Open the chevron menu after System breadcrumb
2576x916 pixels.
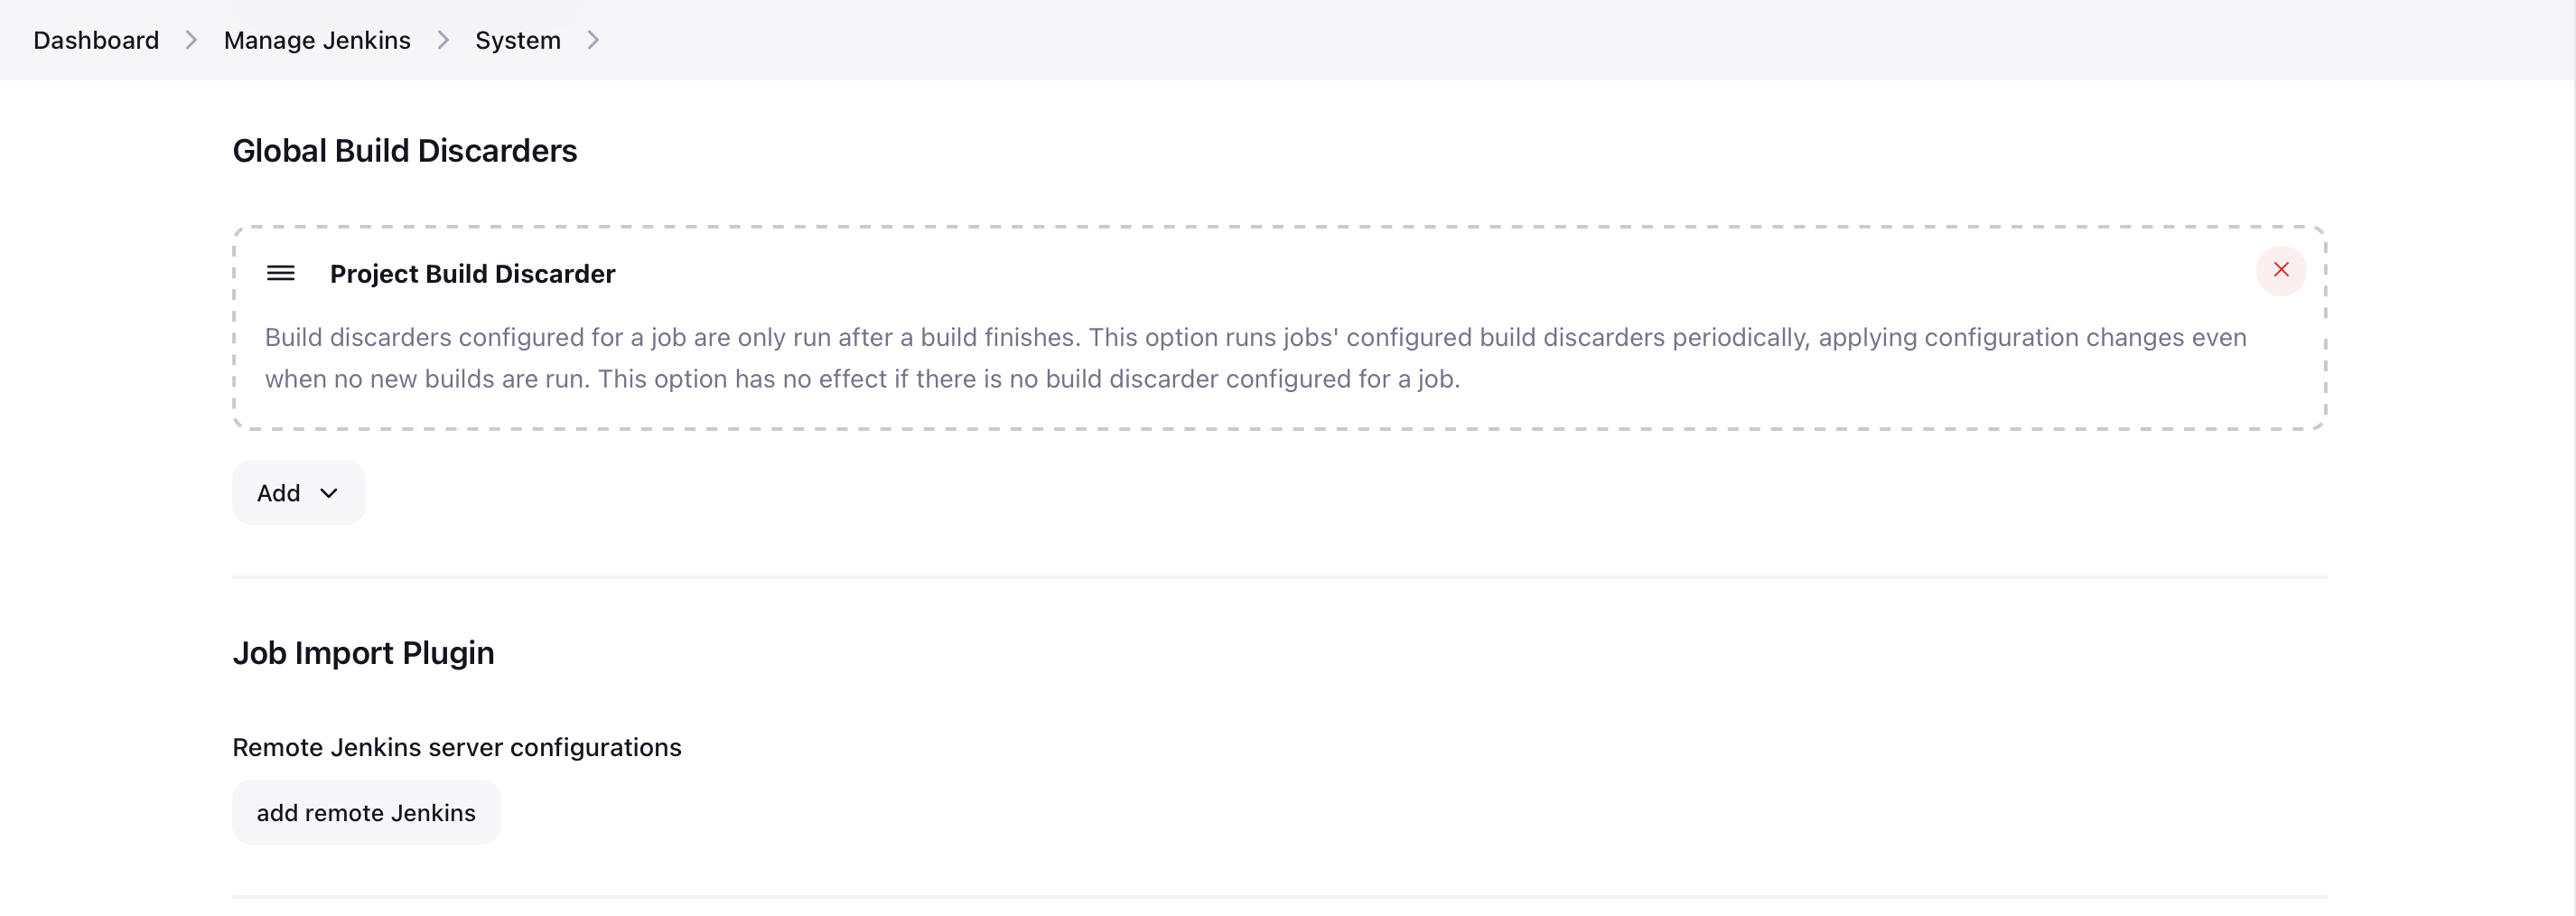593,40
